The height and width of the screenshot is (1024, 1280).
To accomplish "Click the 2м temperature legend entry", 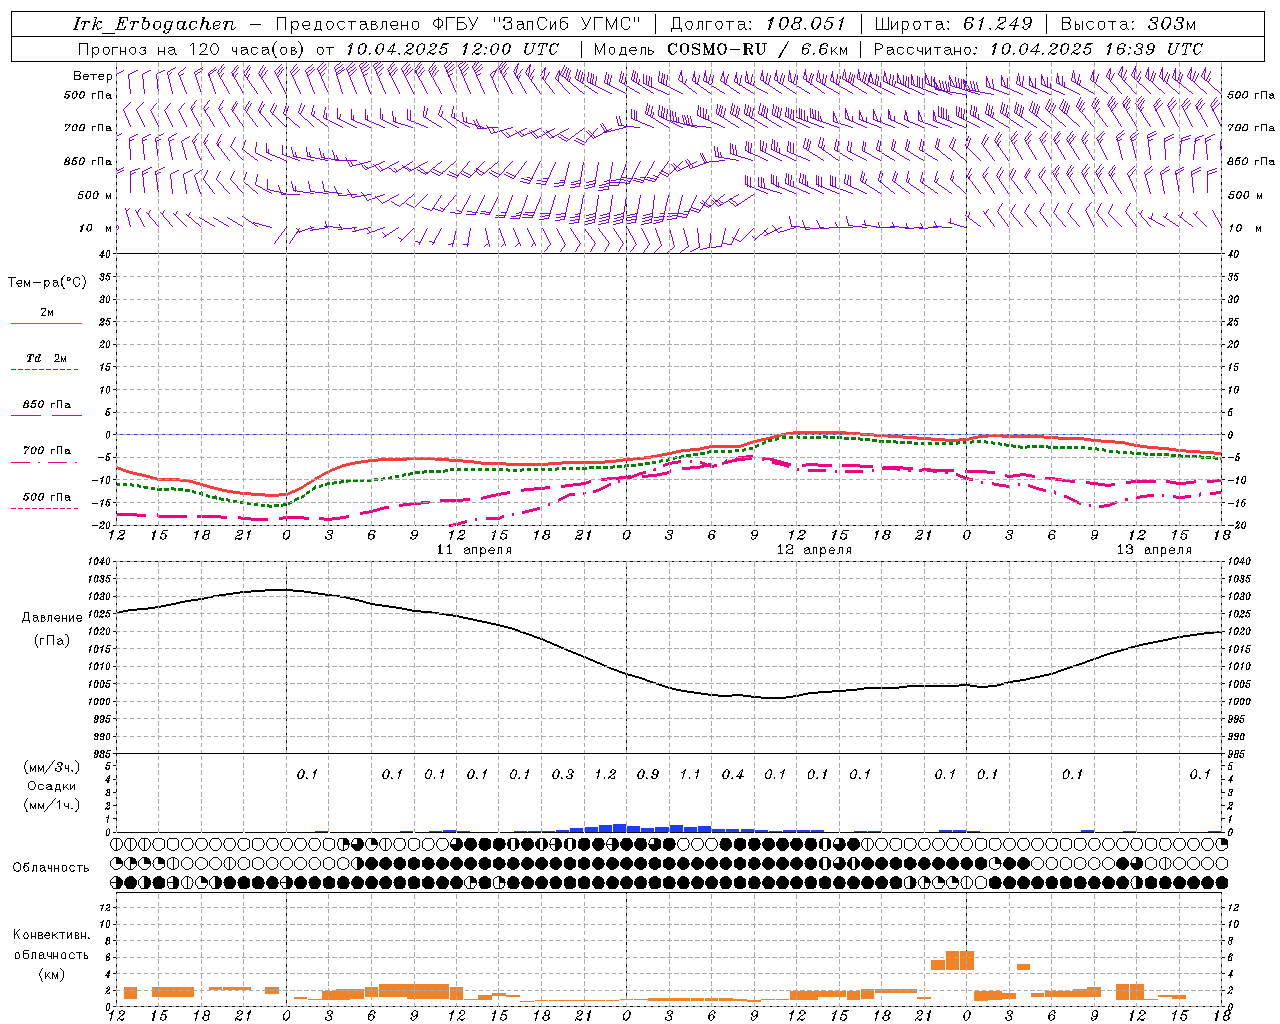I will [46, 313].
